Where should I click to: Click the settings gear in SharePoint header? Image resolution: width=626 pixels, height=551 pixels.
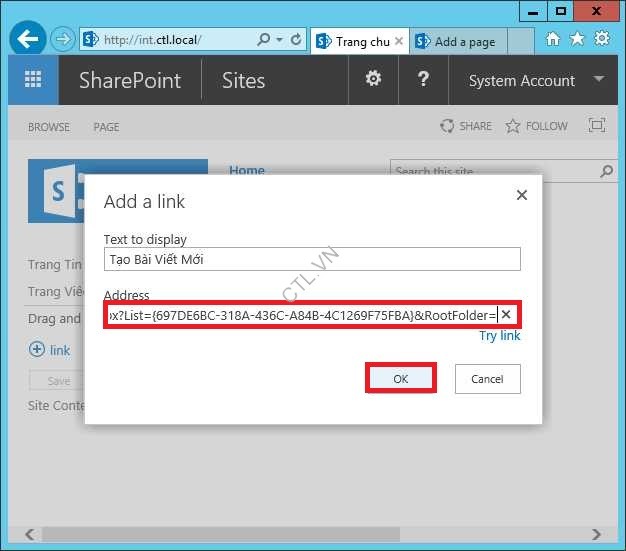373,80
